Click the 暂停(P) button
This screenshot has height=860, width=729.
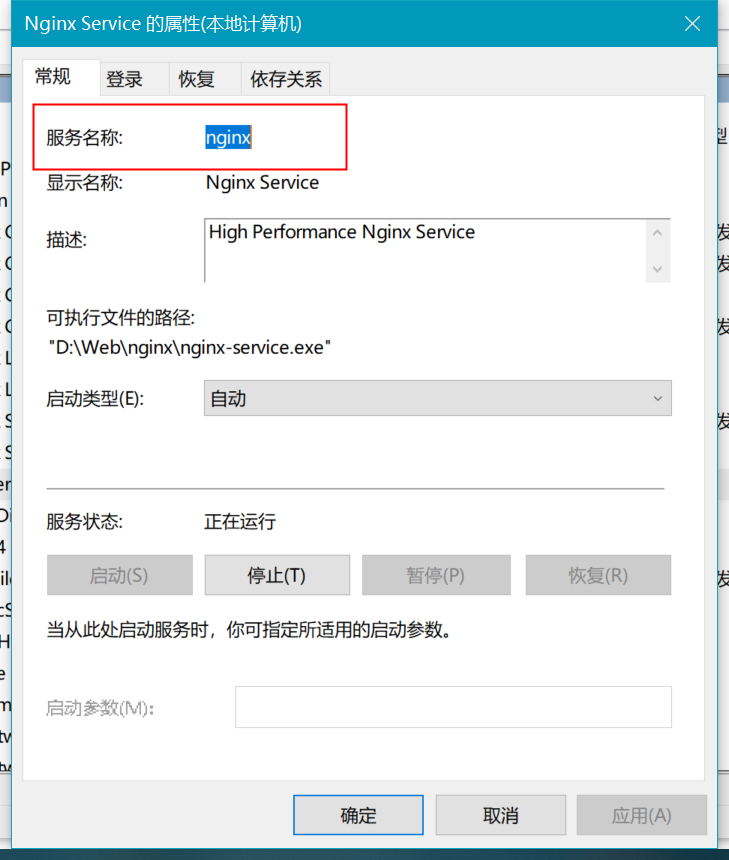click(436, 575)
